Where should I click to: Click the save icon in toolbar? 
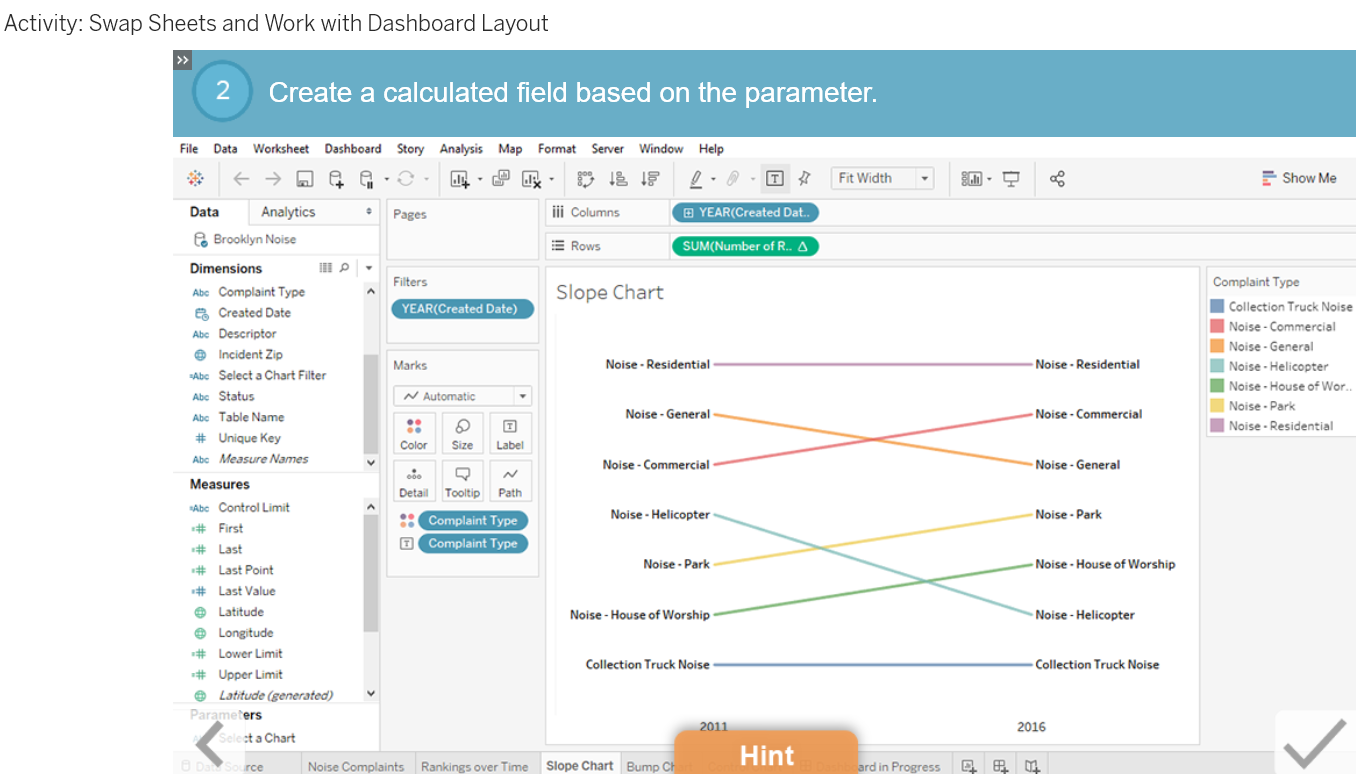coord(305,179)
